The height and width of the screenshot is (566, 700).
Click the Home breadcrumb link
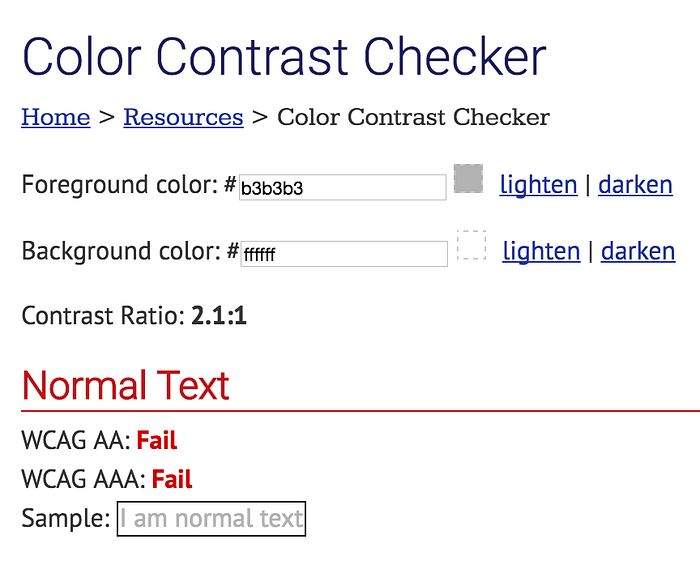click(x=56, y=117)
